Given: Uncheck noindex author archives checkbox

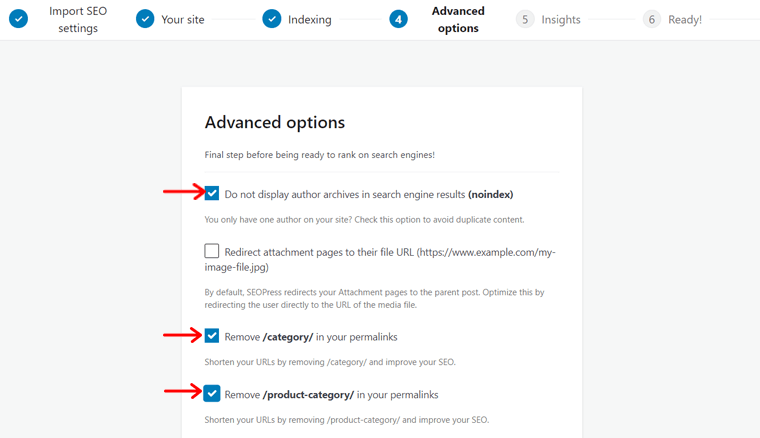Looking at the screenshot, I should pos(212,193).
